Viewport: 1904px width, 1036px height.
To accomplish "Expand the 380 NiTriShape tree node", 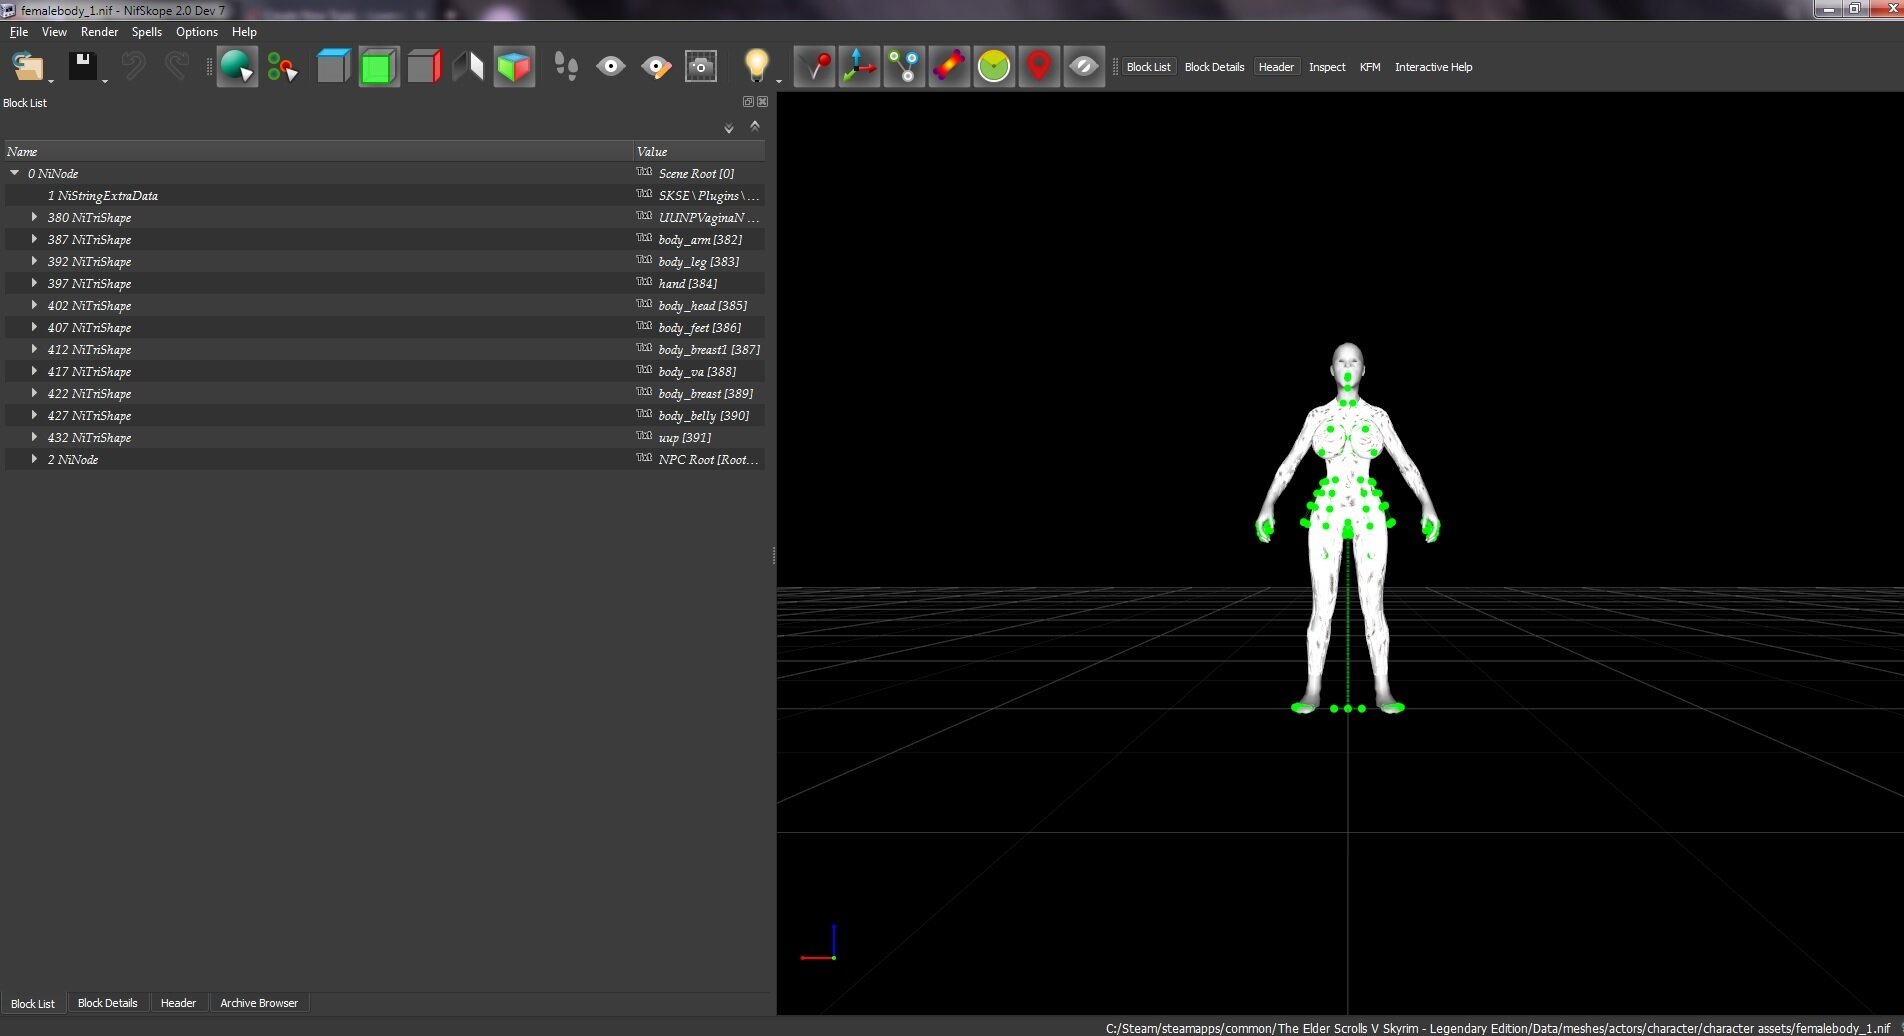I will [x=34, y=217].
